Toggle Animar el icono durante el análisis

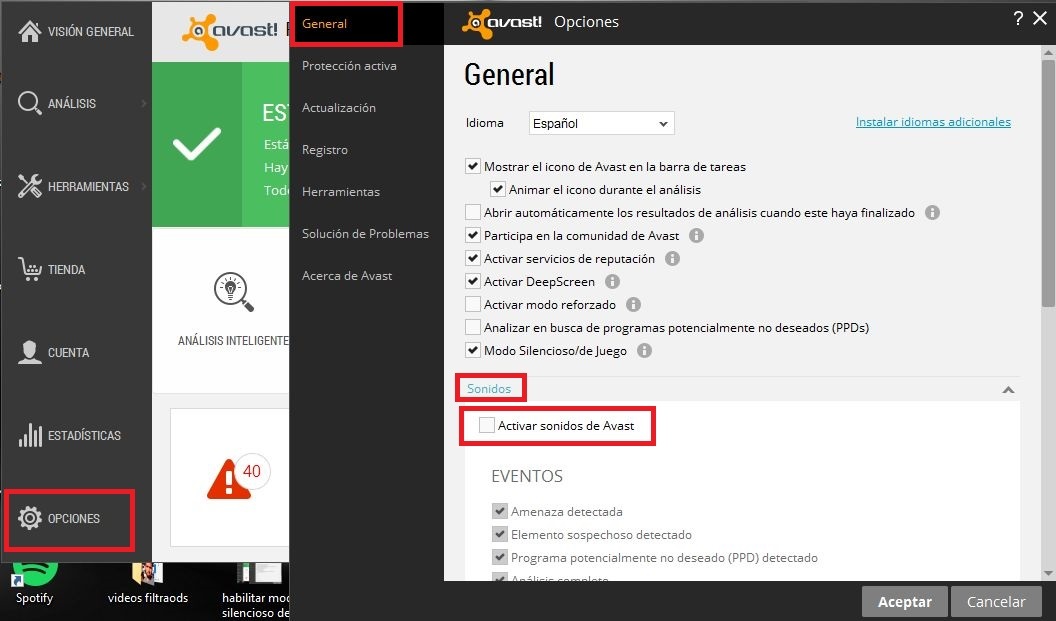498,189
